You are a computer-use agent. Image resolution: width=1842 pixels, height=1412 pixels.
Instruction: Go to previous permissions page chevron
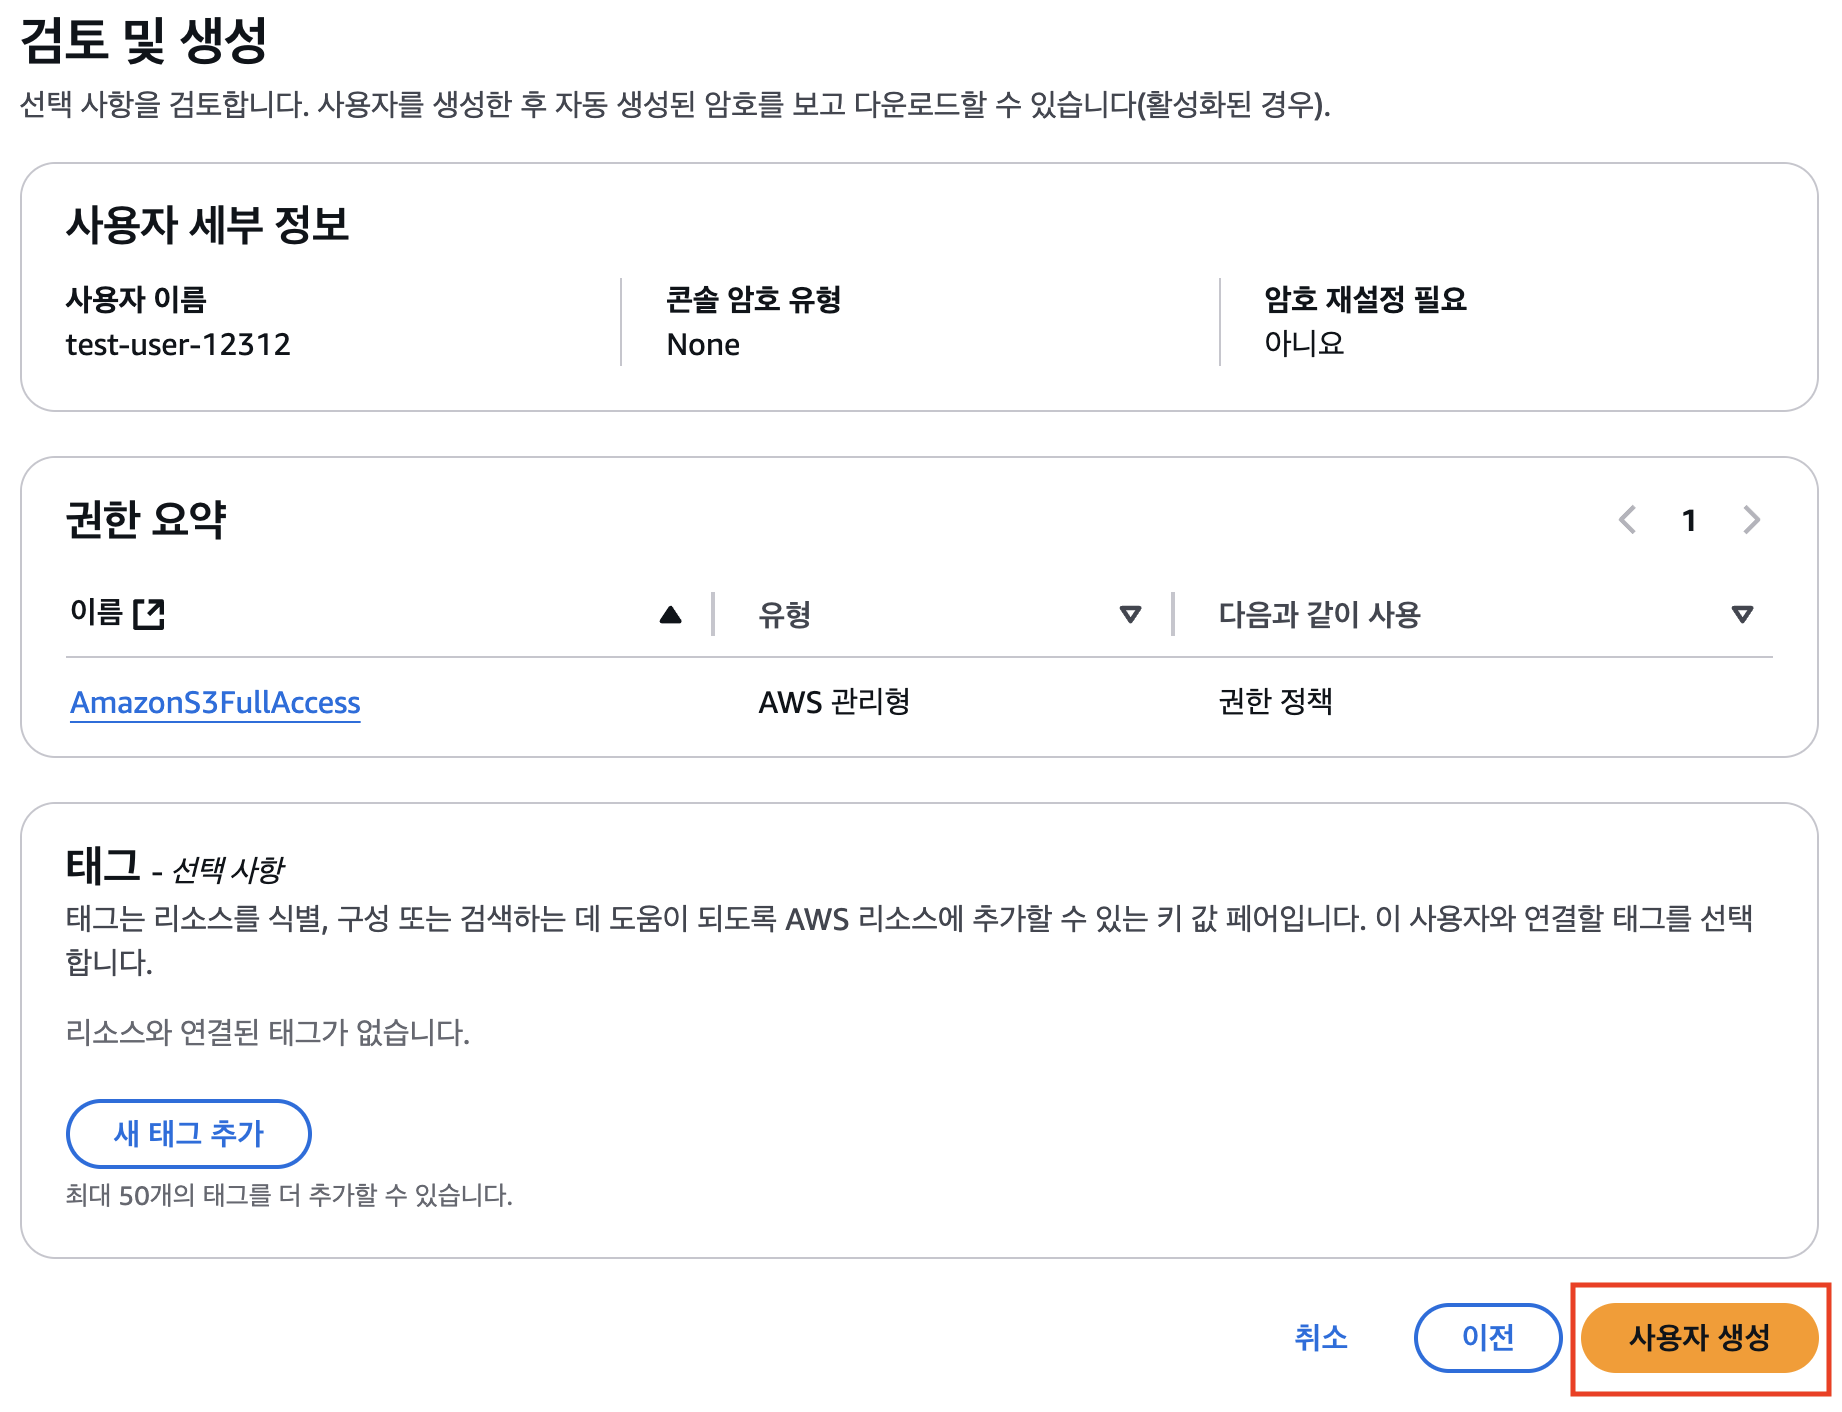click(x=1628, y=520)
